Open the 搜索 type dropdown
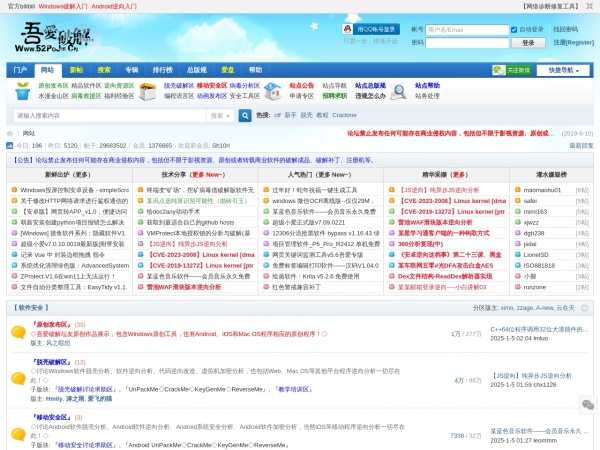The width and height of the screenshot is (600, 450). (x=221, y=116)
